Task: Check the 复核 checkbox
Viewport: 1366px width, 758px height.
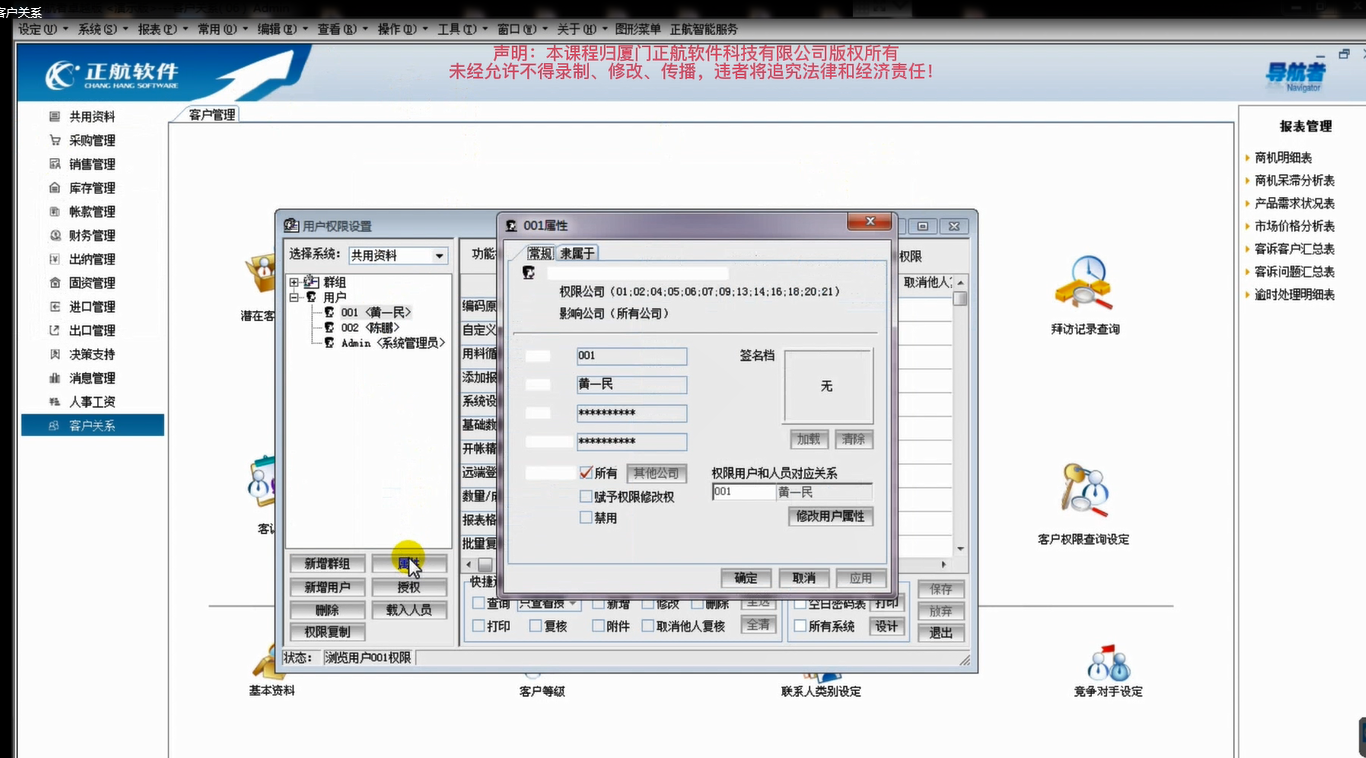Action: [x=536, y=626]
